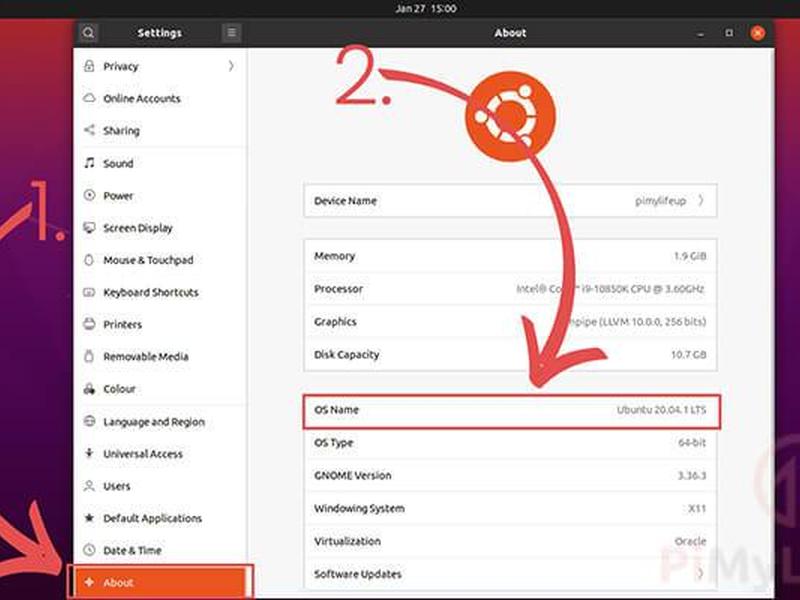Open the hamburger menu in Settings header
Image resolution: width=800 pixels, height=600 pixels.
click(232, 33)
